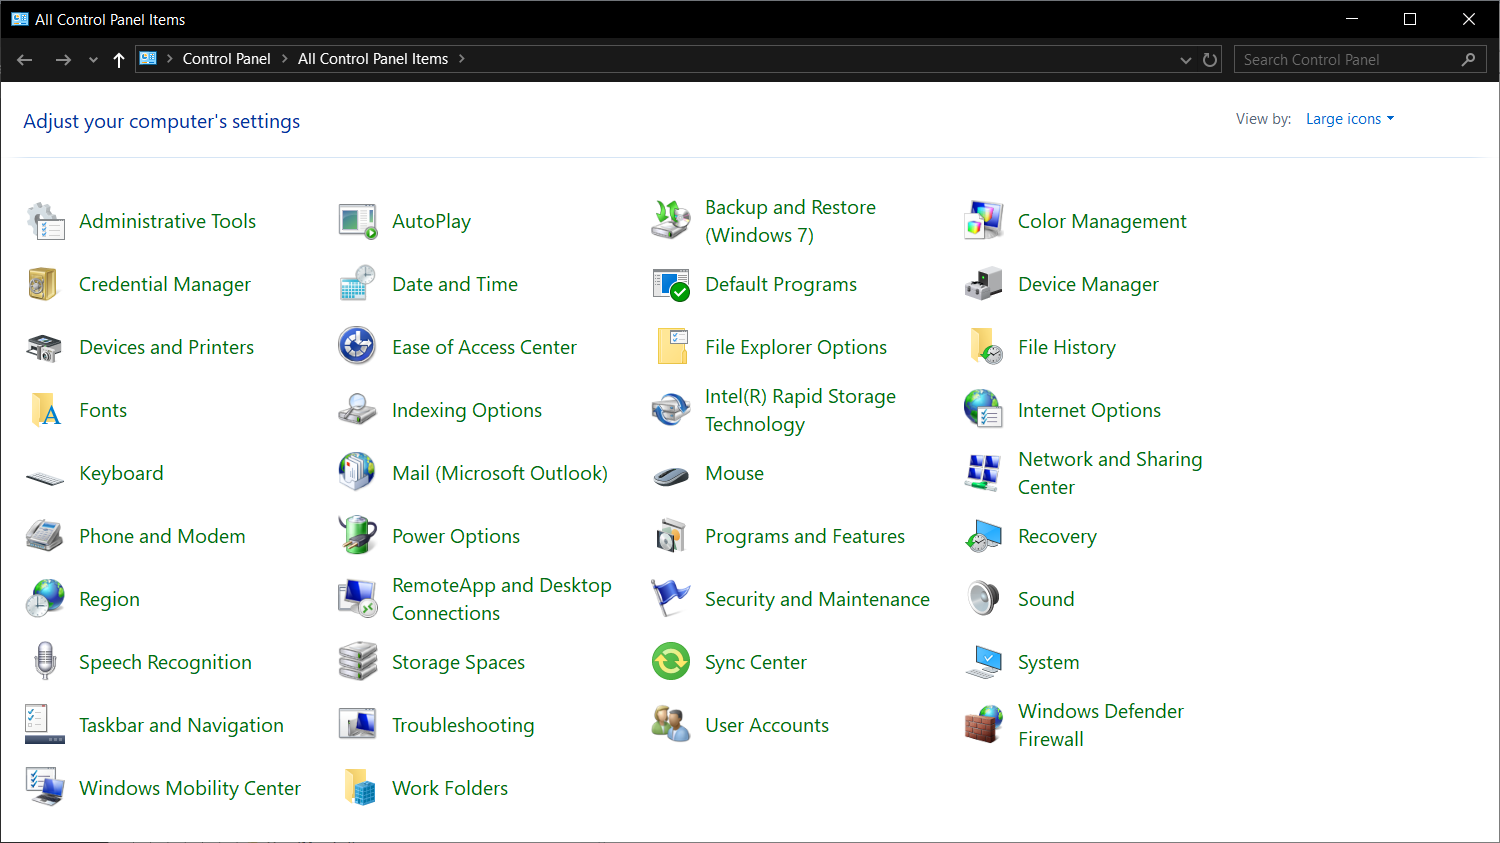This screenshot has width=1500, height=843.
Task: Open the Default Programs icon
Action: 671,284
